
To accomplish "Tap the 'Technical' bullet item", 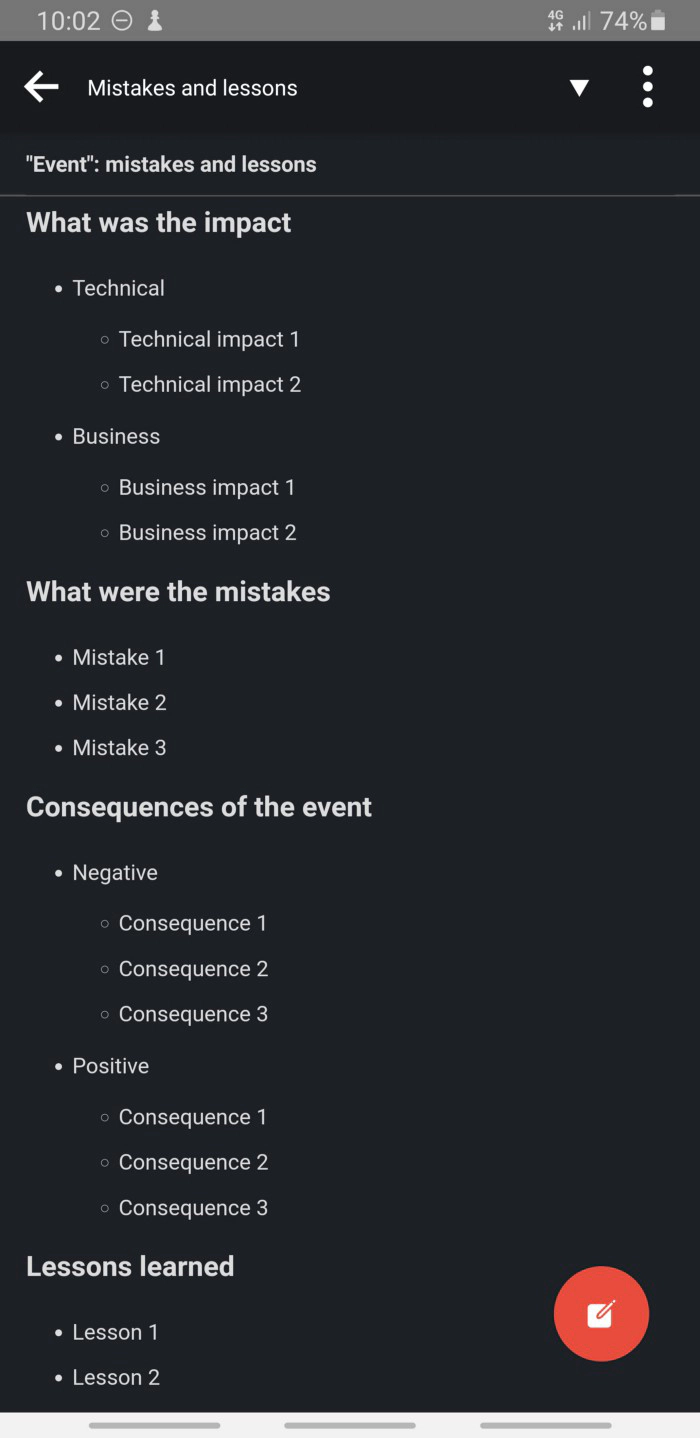I will (x=118, y=288).
